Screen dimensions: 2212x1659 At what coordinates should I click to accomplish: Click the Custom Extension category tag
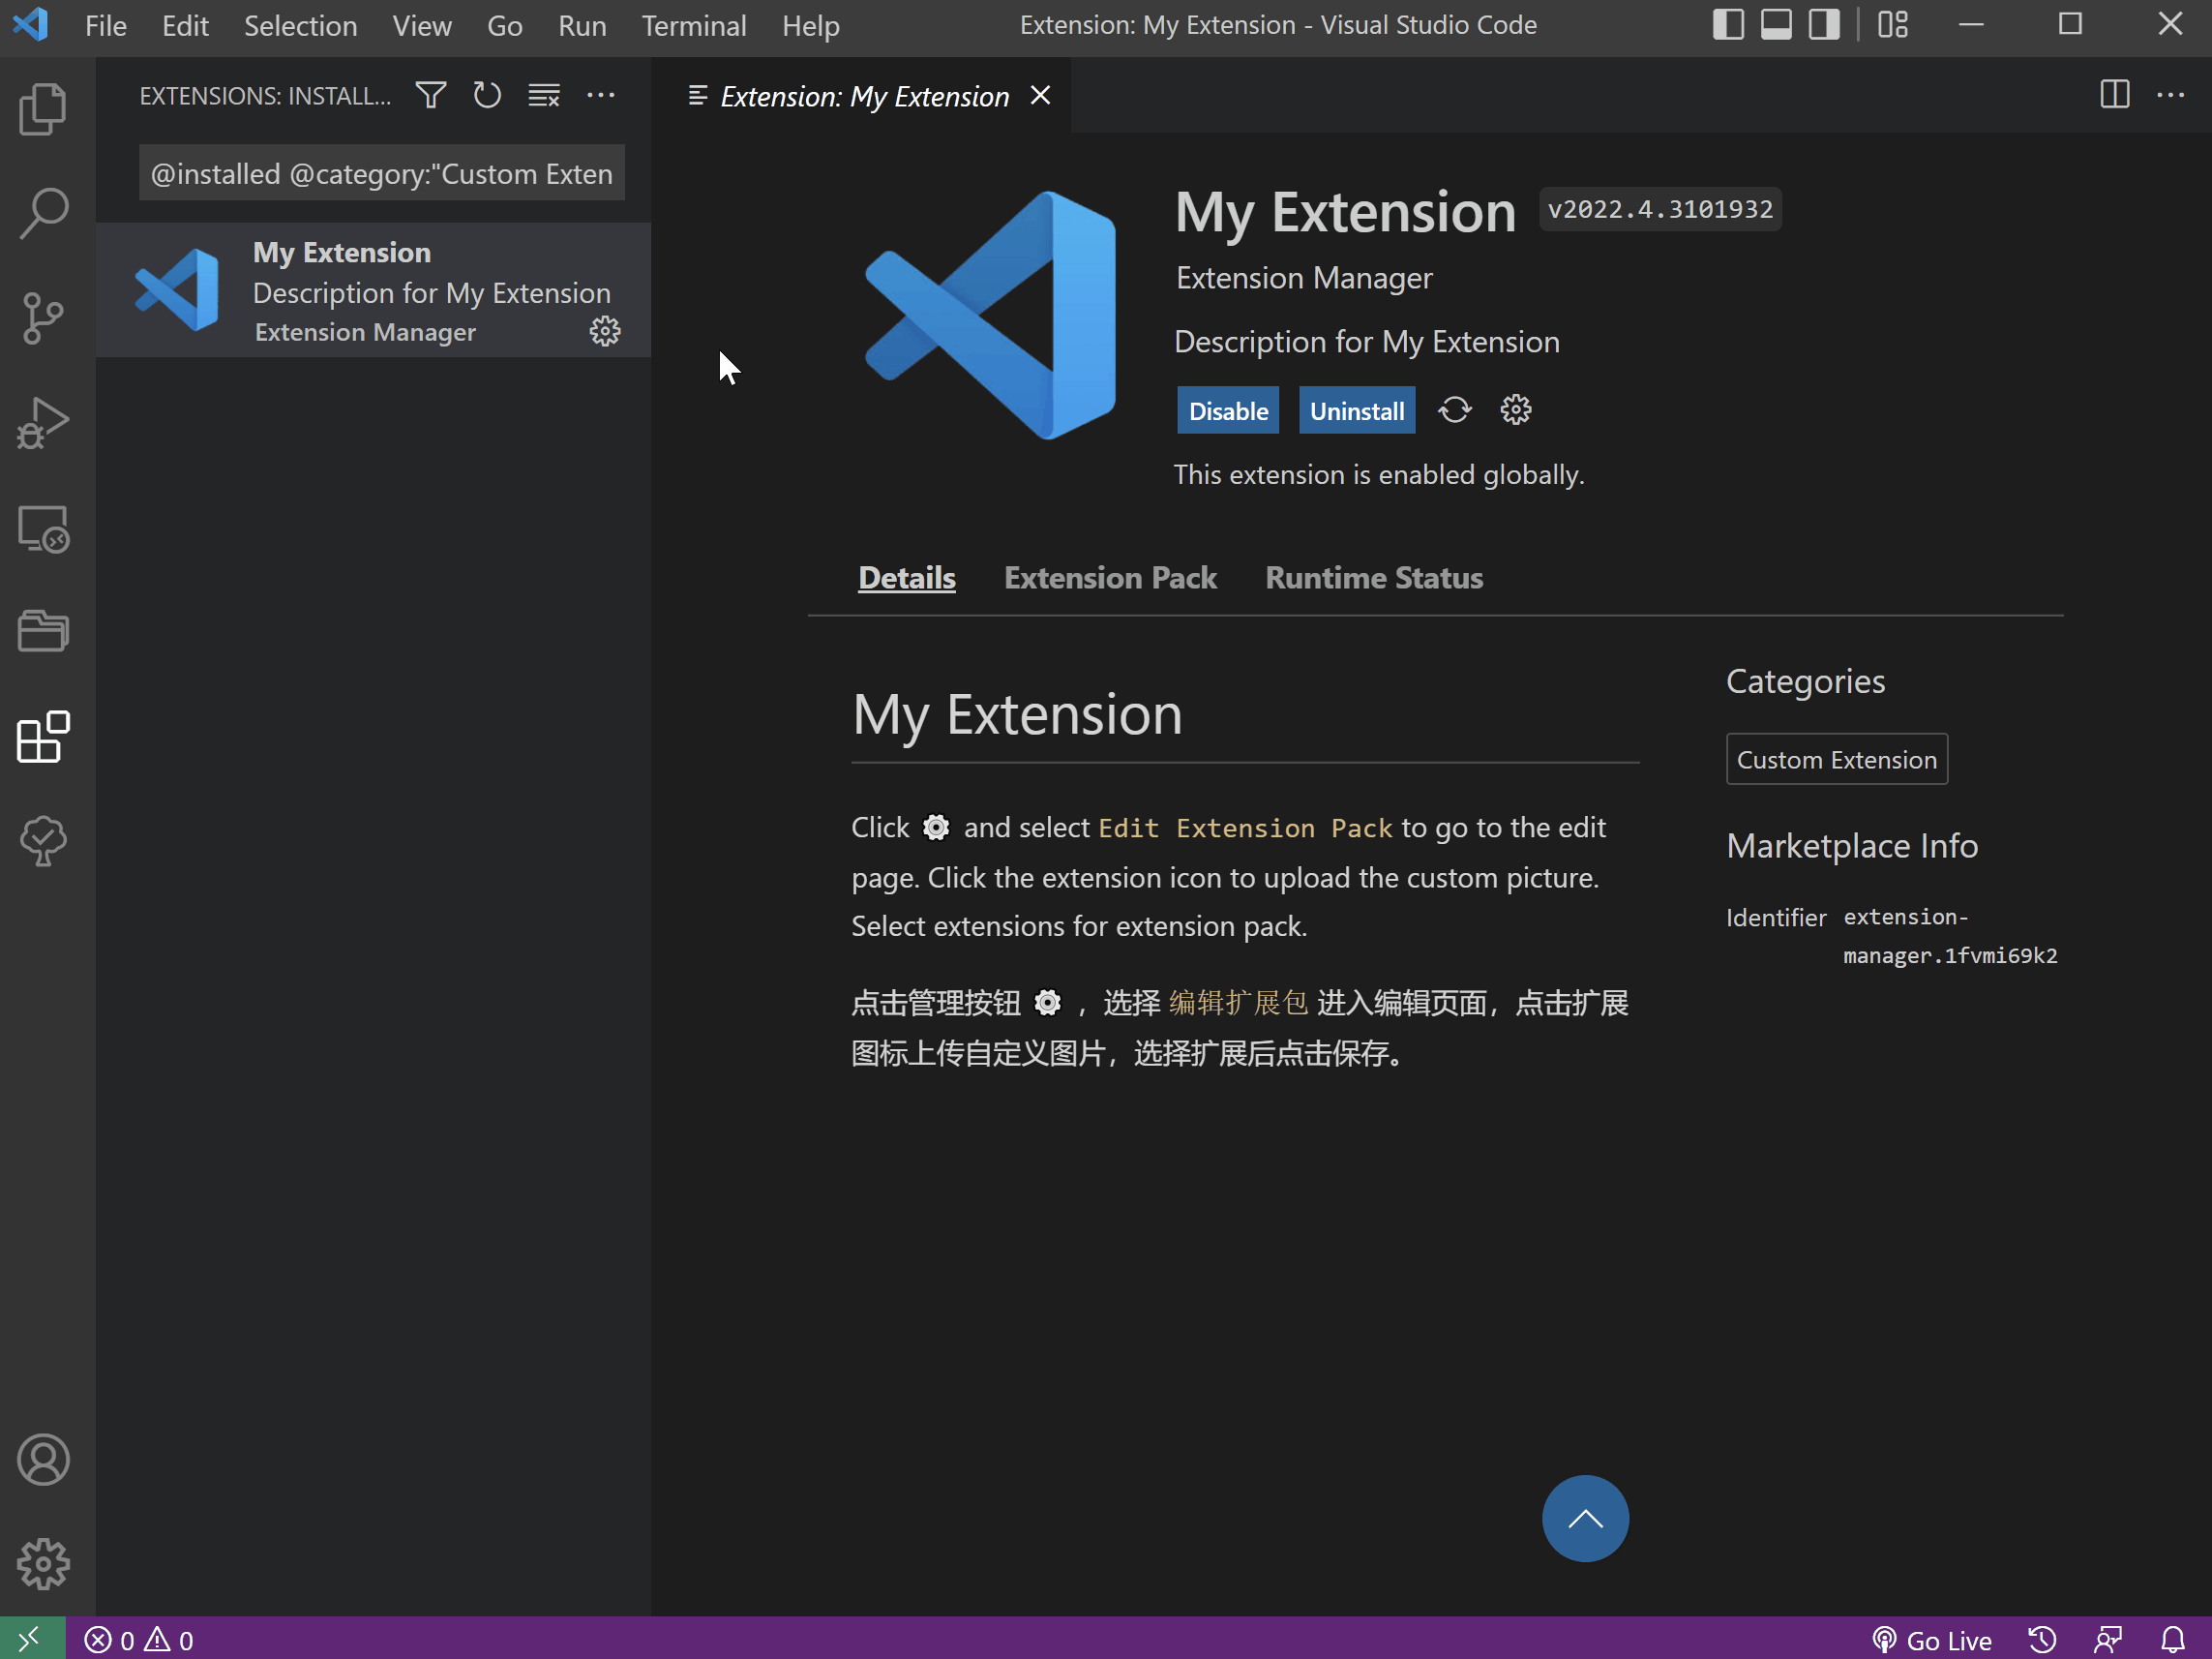[x=1836, y=758]
